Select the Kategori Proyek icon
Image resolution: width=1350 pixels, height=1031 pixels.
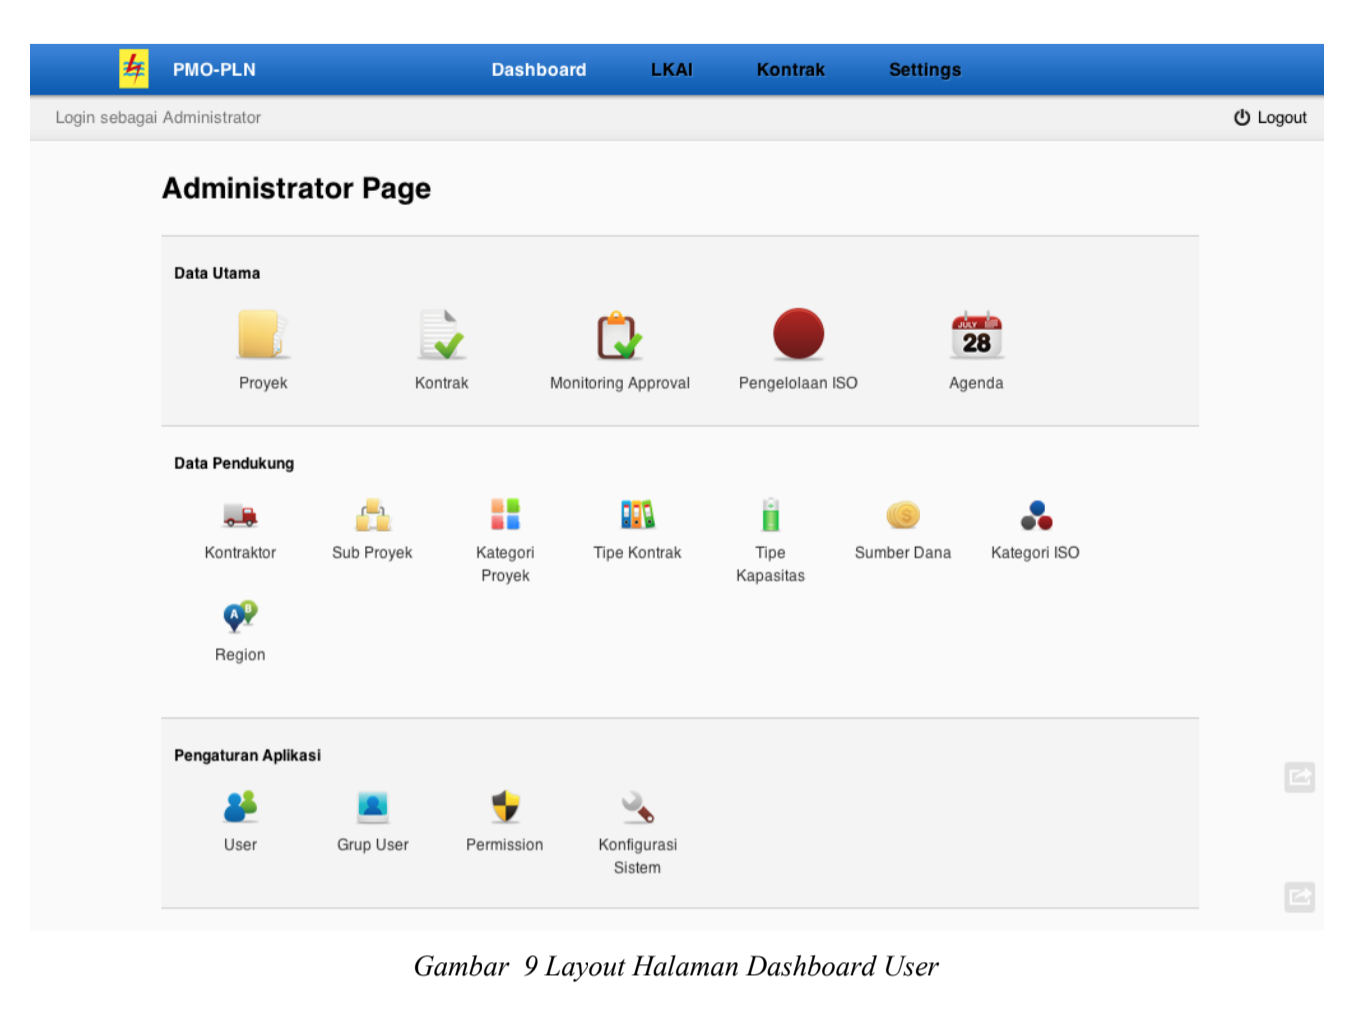click(505, 515)
